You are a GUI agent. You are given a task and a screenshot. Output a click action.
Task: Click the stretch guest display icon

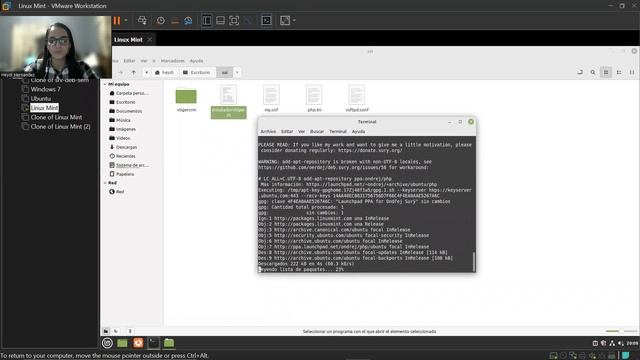tap(285, 20)
